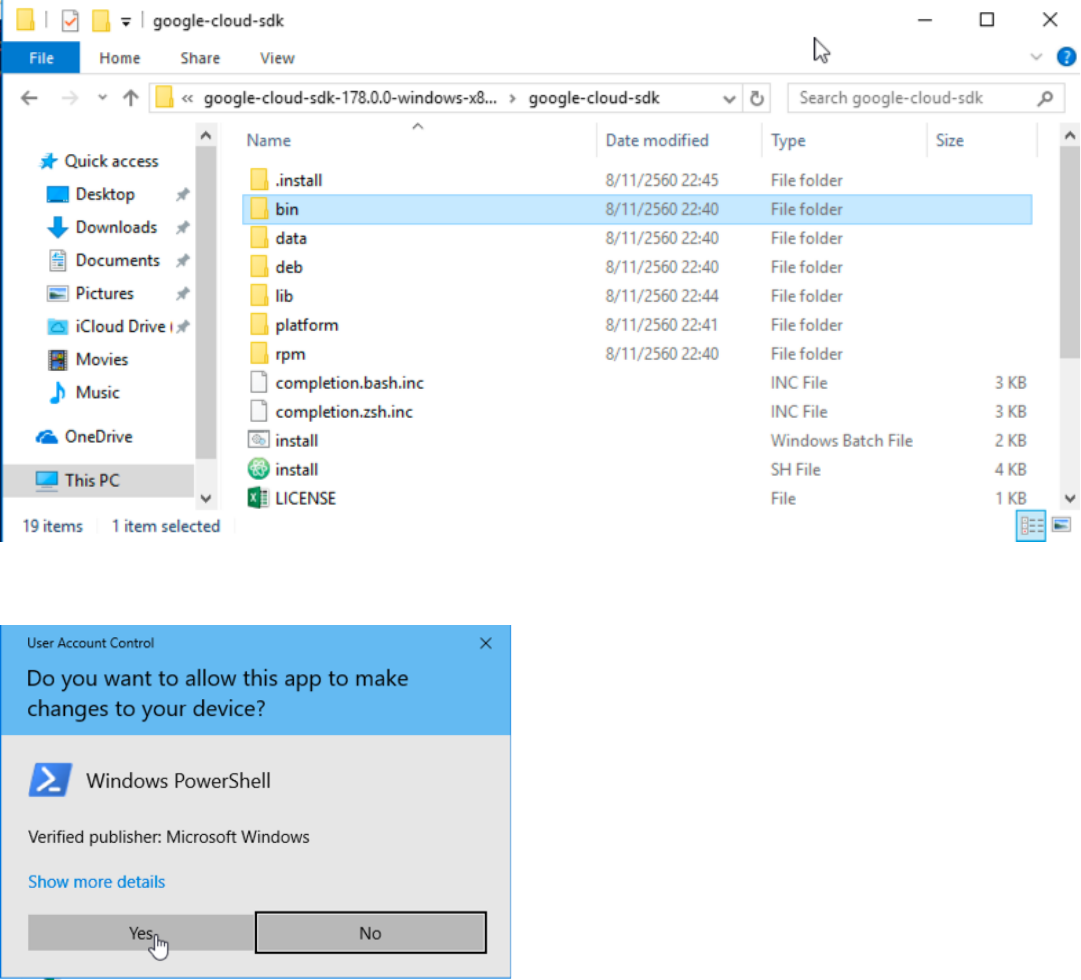Screen dimensions: 1081x980
Task: Click double chevron at breadcrumb start
Action: click(x=187, y=99)
